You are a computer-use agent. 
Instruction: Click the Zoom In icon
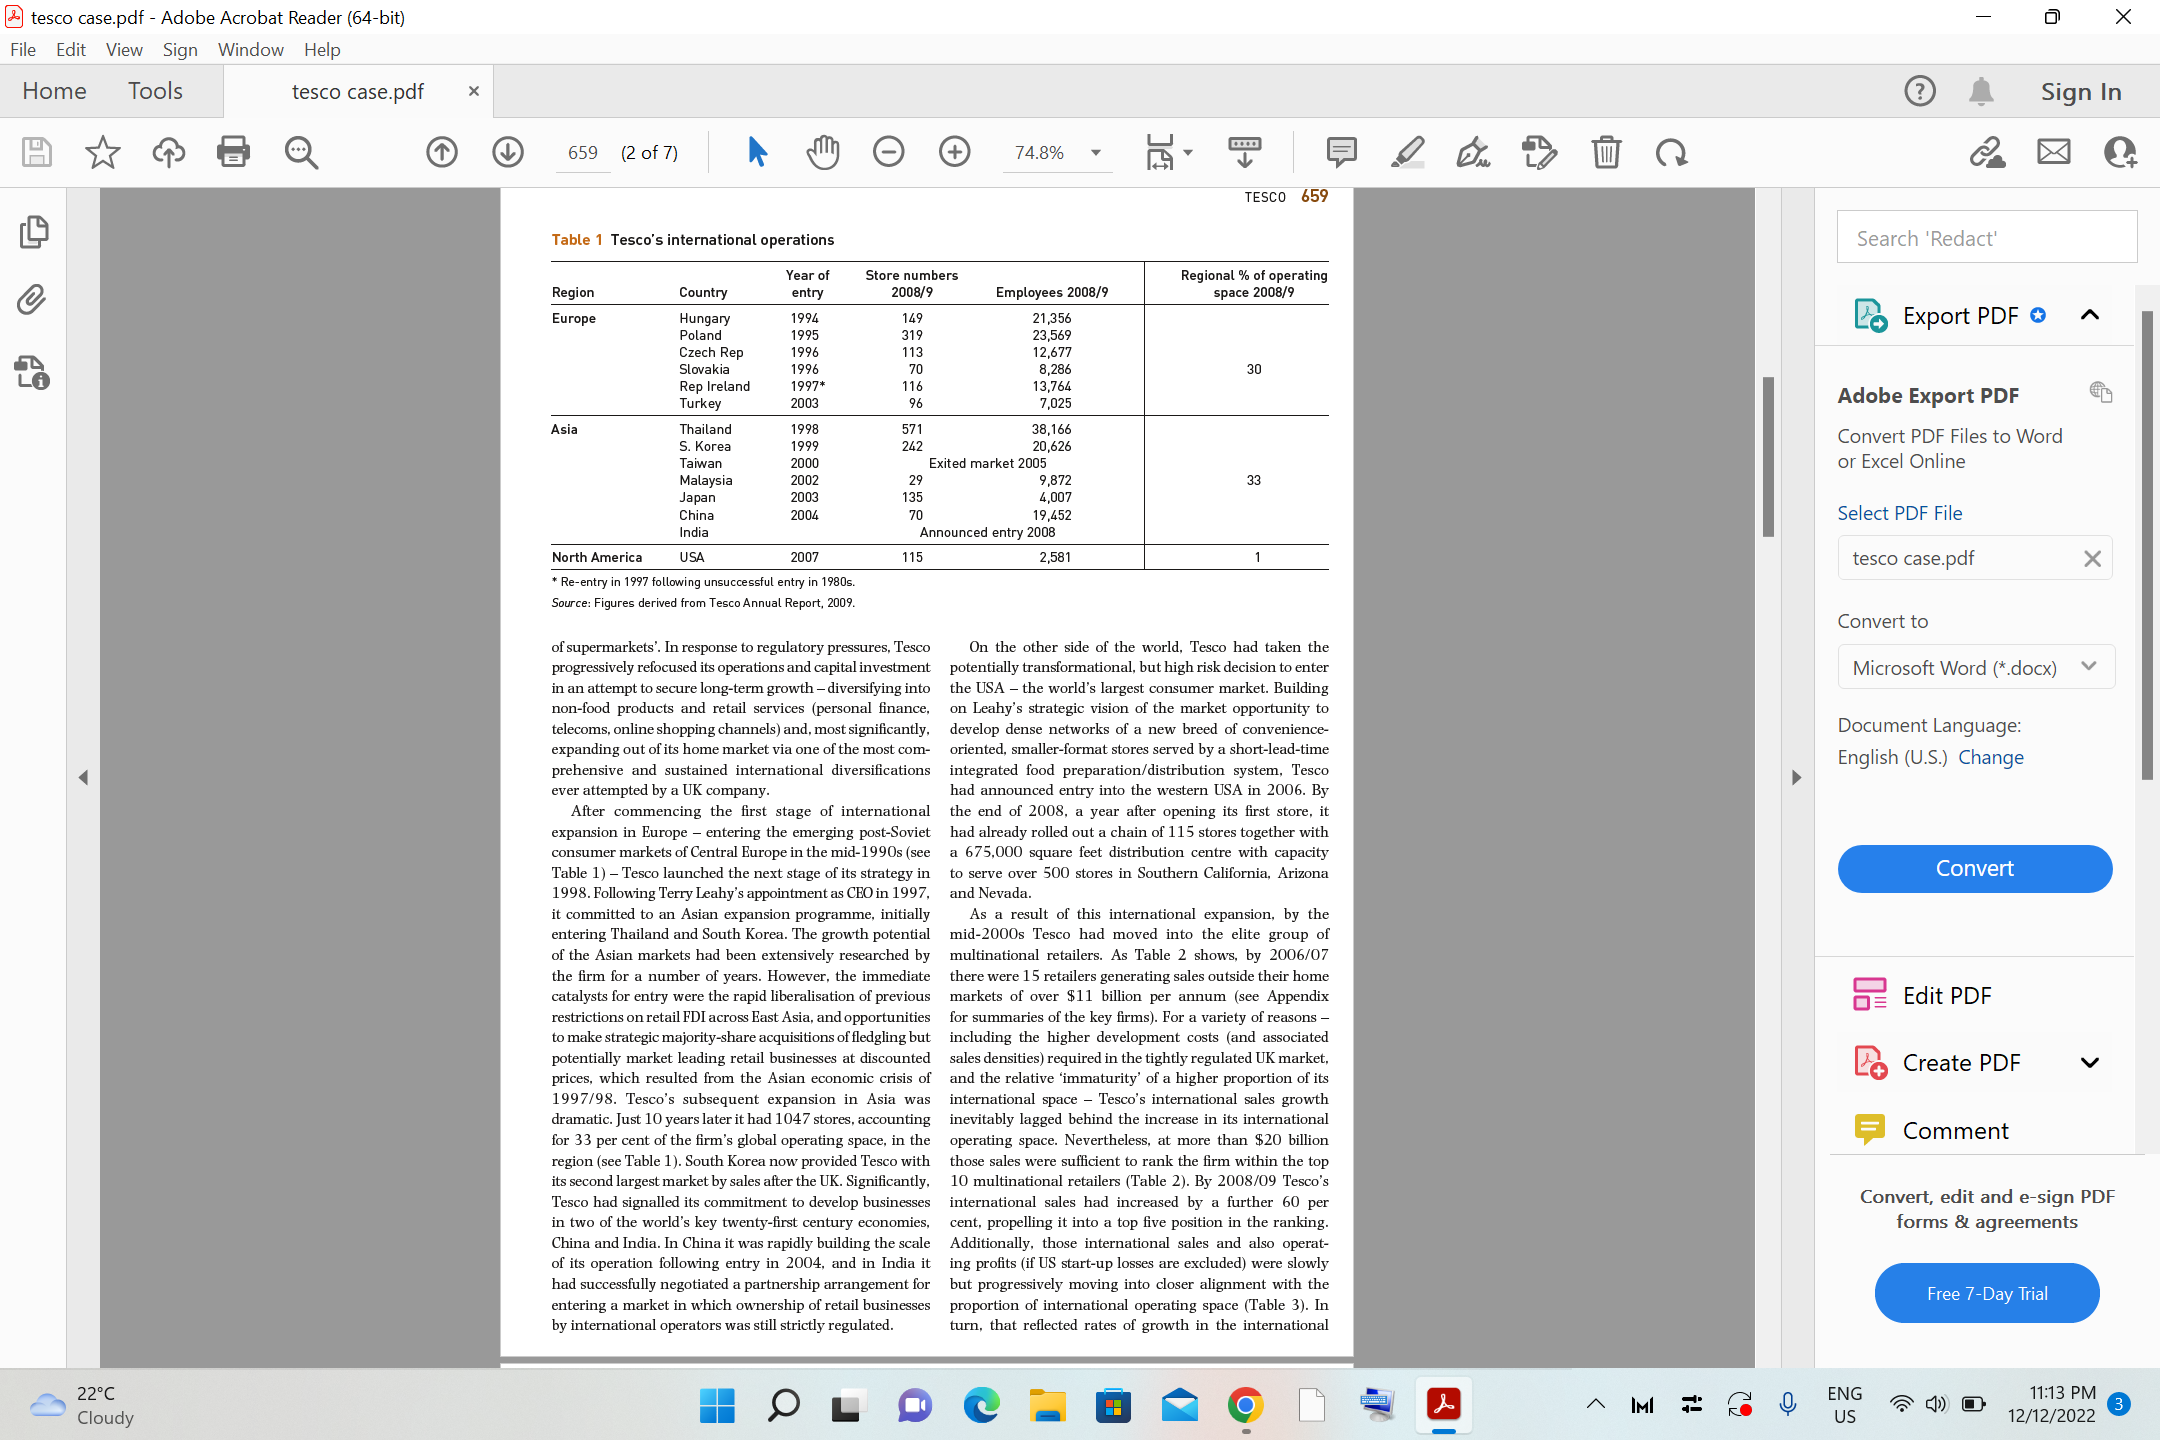coord(953,151)
